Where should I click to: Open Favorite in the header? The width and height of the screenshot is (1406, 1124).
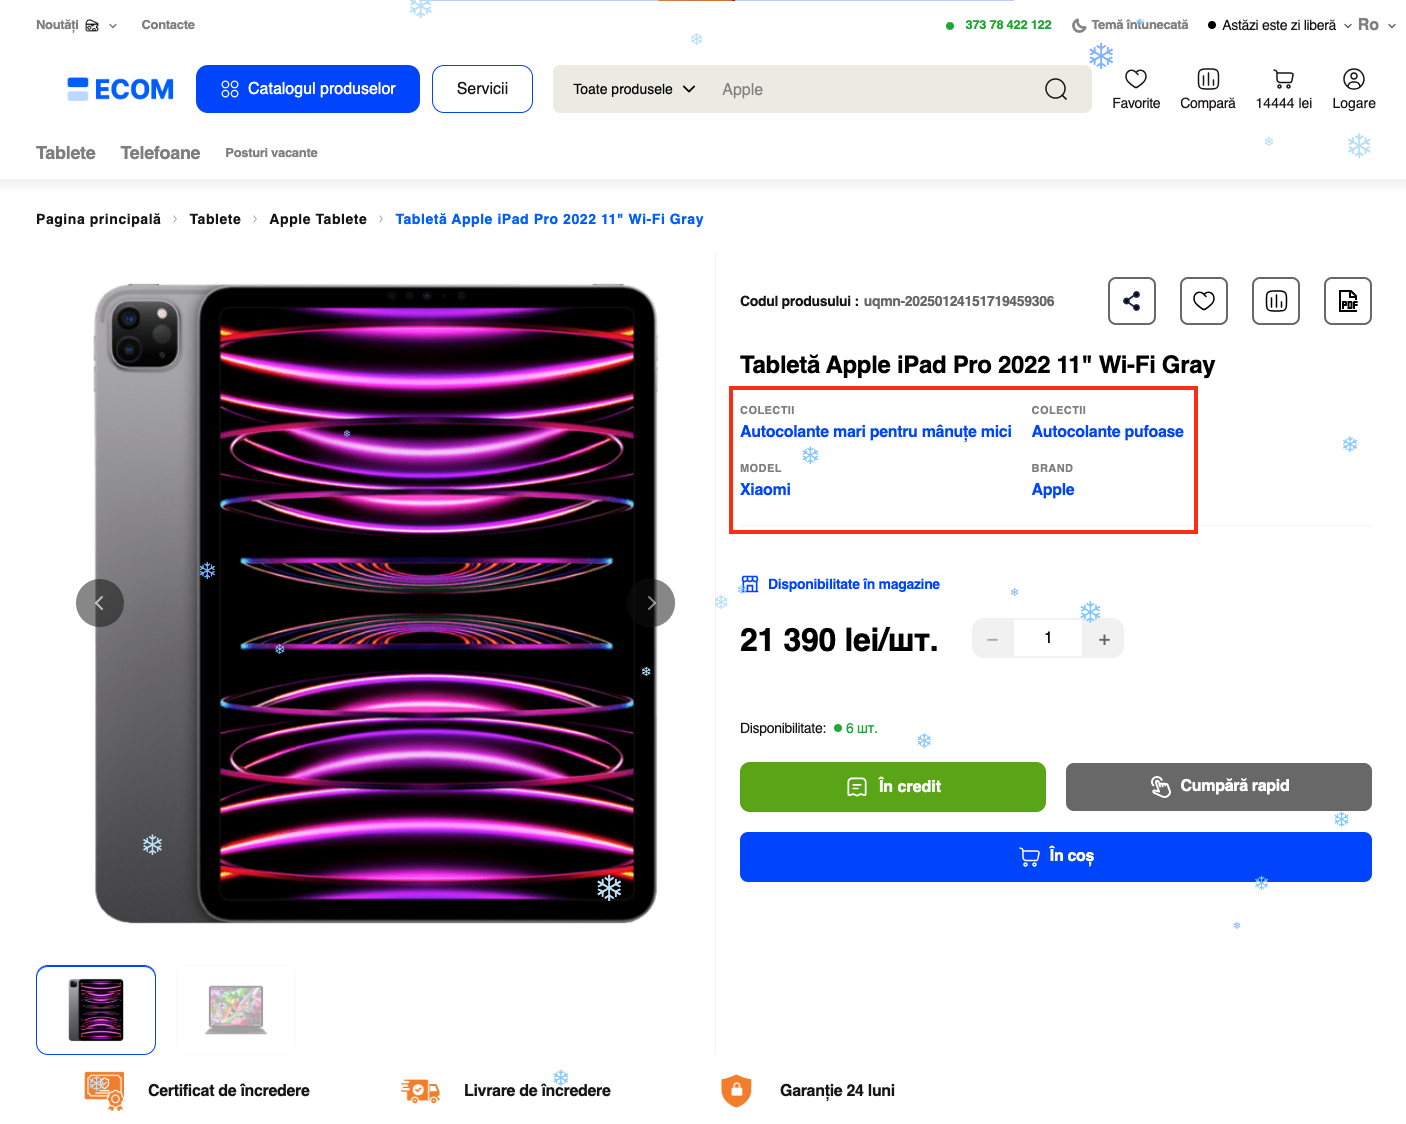1136,88
